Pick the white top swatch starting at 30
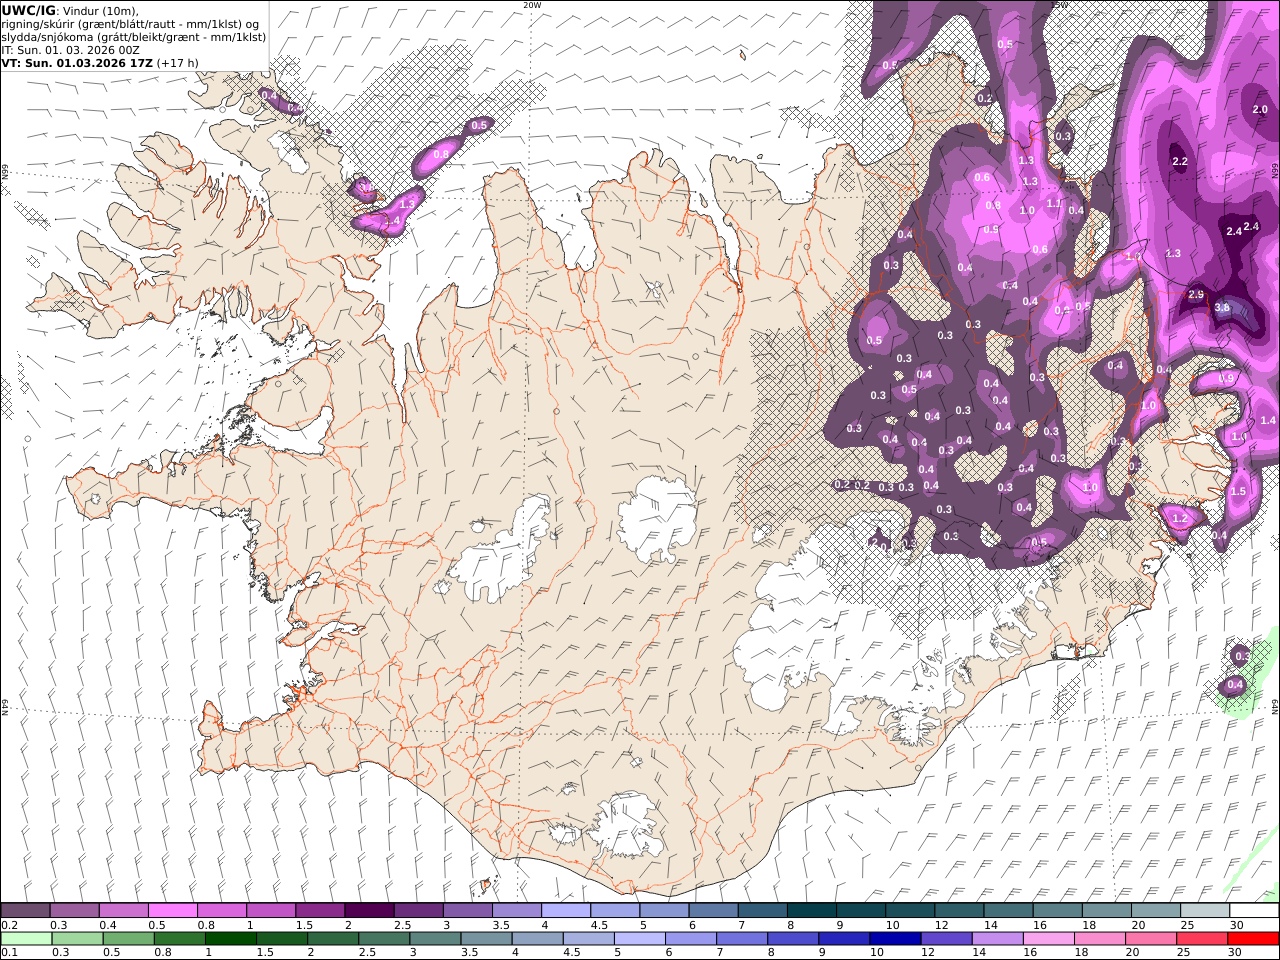 pos(1254,911)
